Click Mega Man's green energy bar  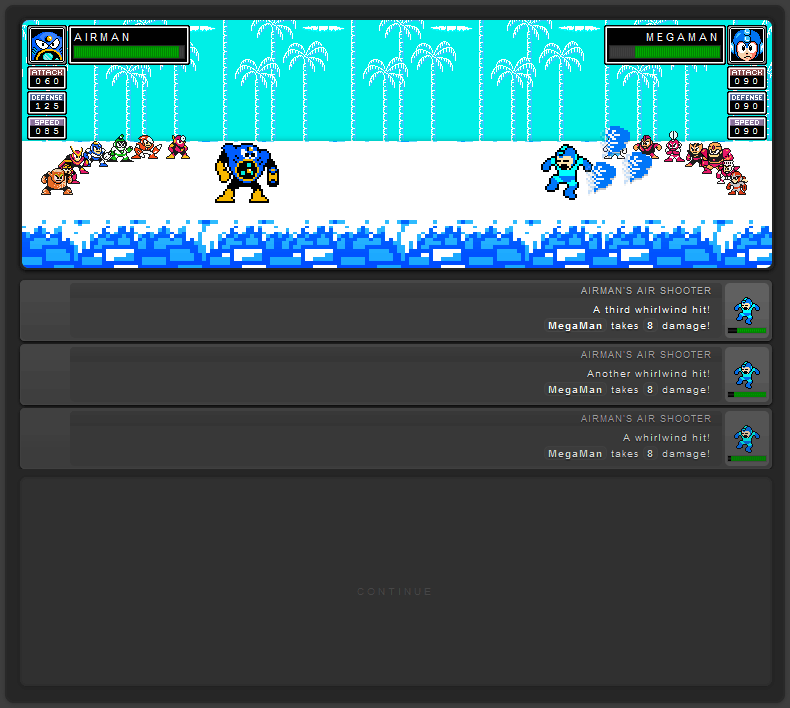(x=665, y=52)
